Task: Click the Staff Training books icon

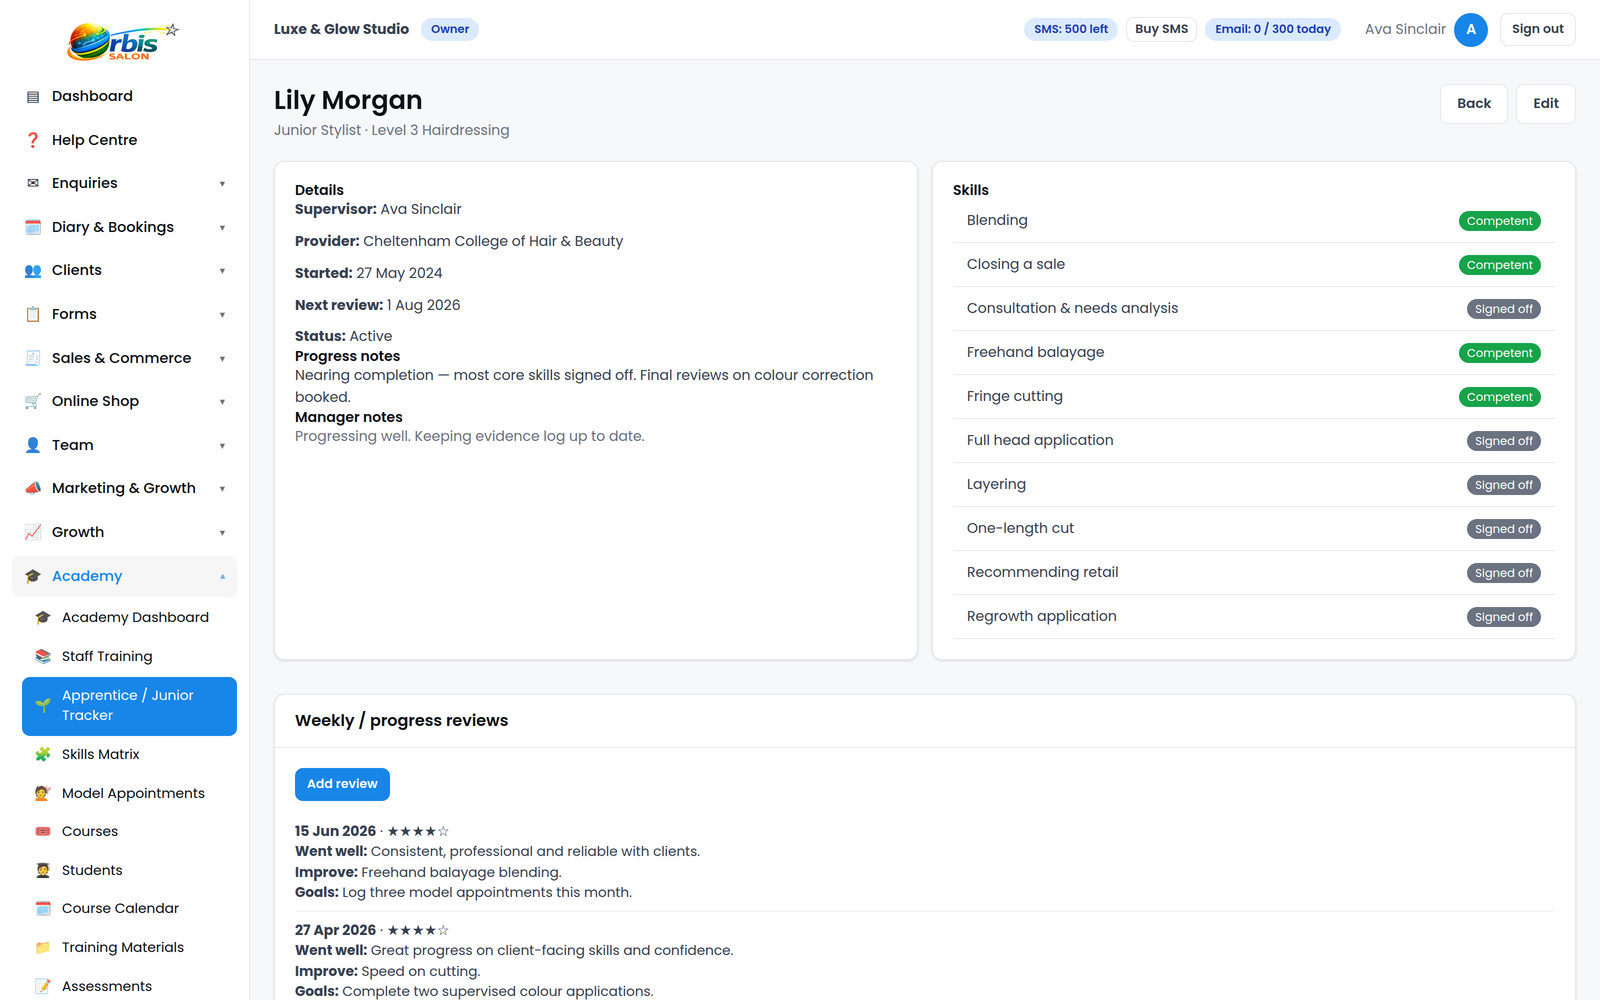Action: (x=43, y=656)
